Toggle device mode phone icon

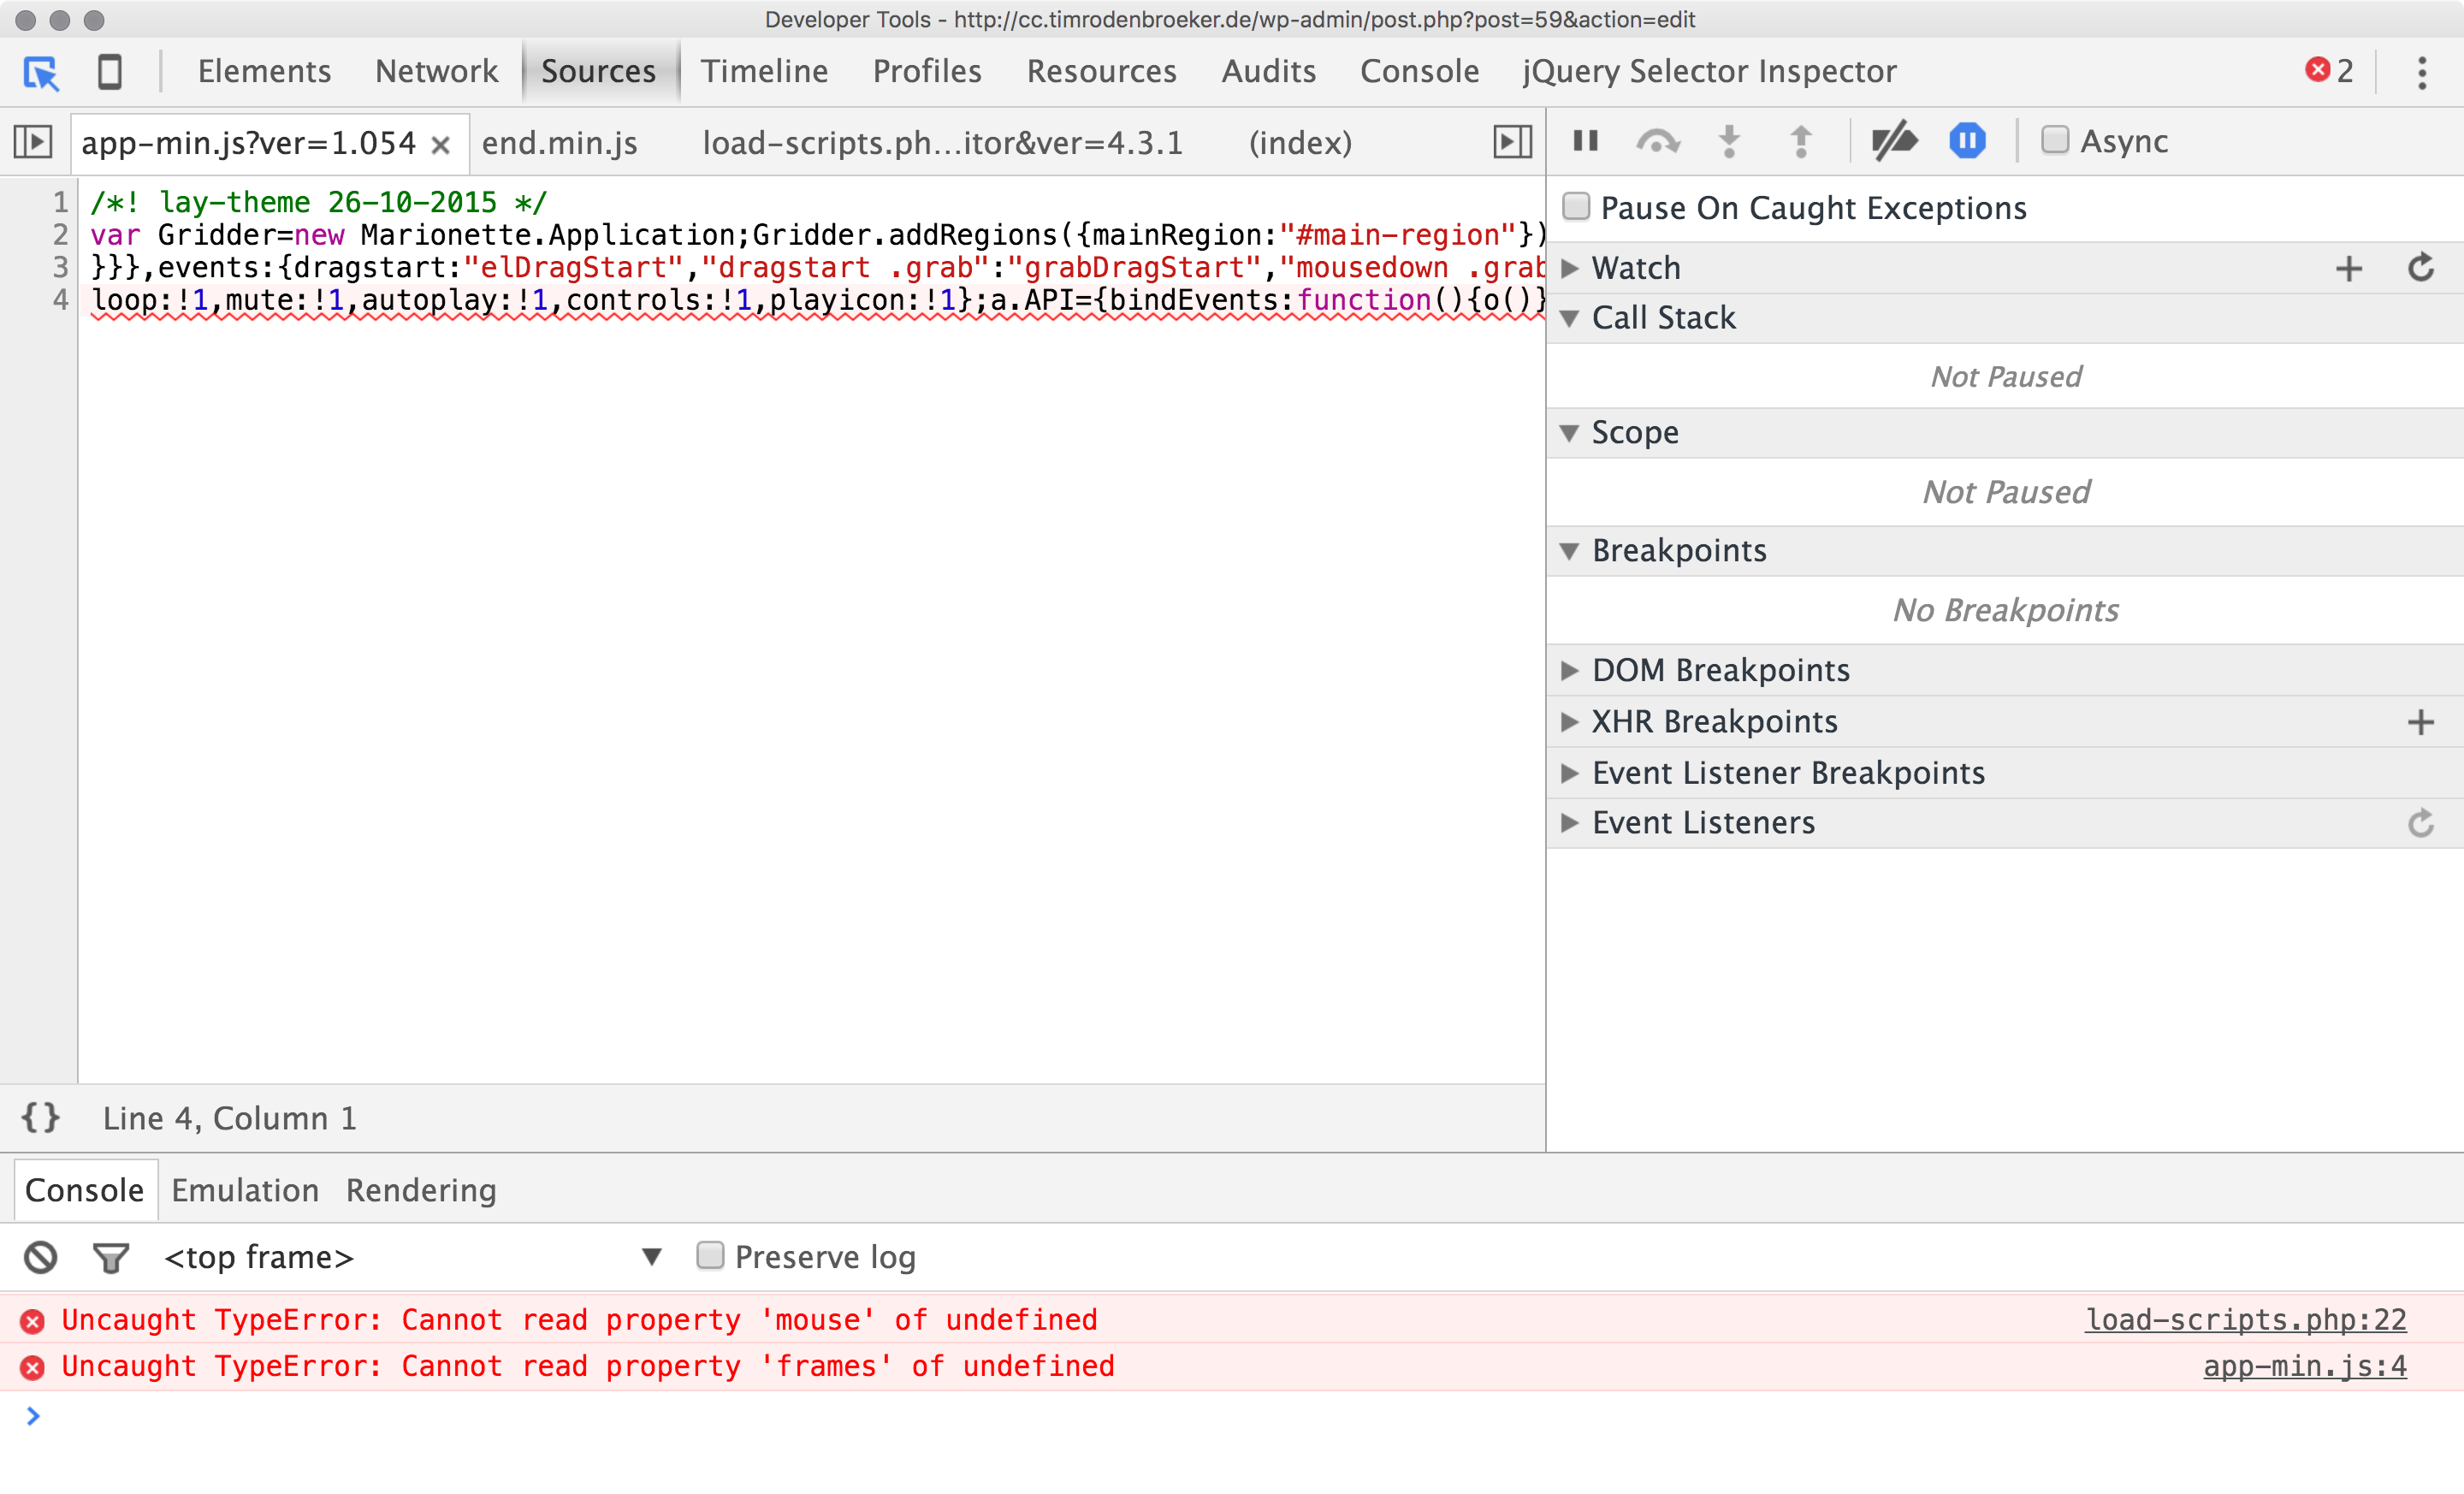pos(109,72)
